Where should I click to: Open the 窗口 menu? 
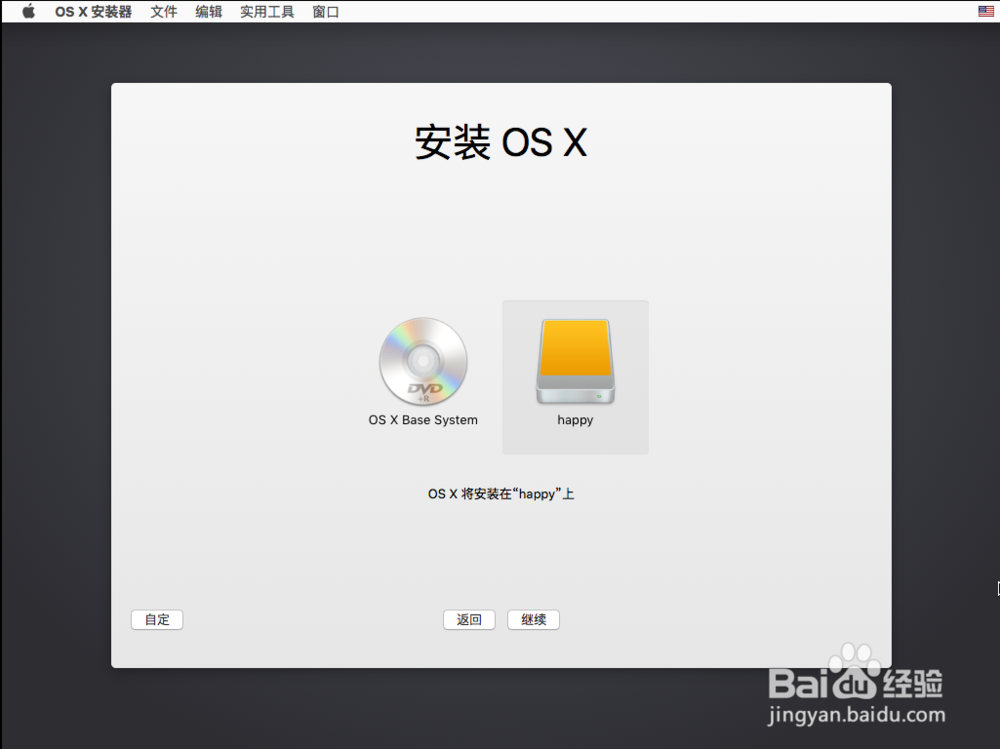click(x=326, y=11)
